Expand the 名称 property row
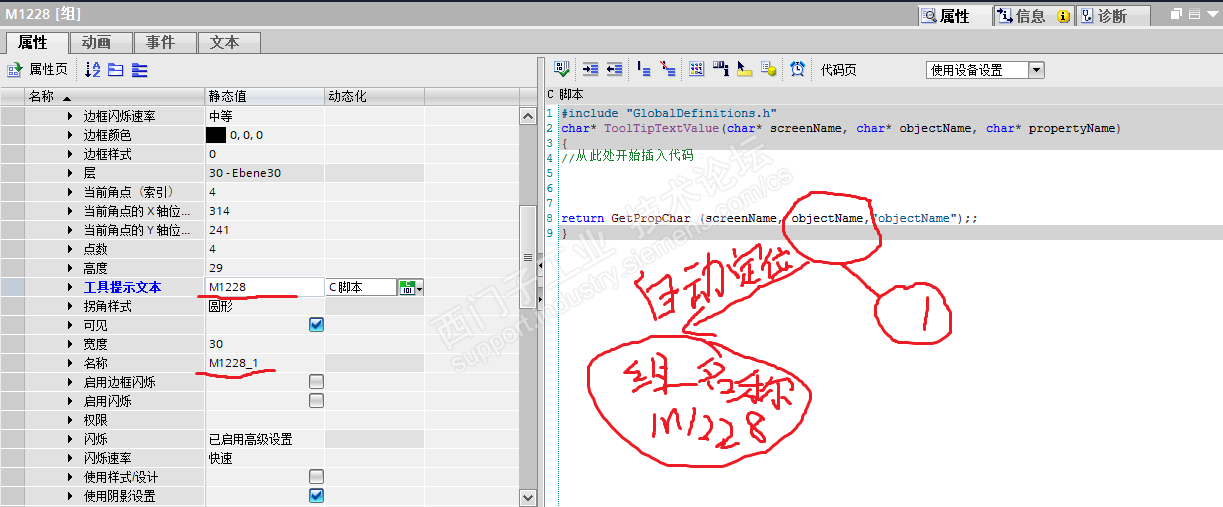1223x507 pixels. [x=70, y=363]
